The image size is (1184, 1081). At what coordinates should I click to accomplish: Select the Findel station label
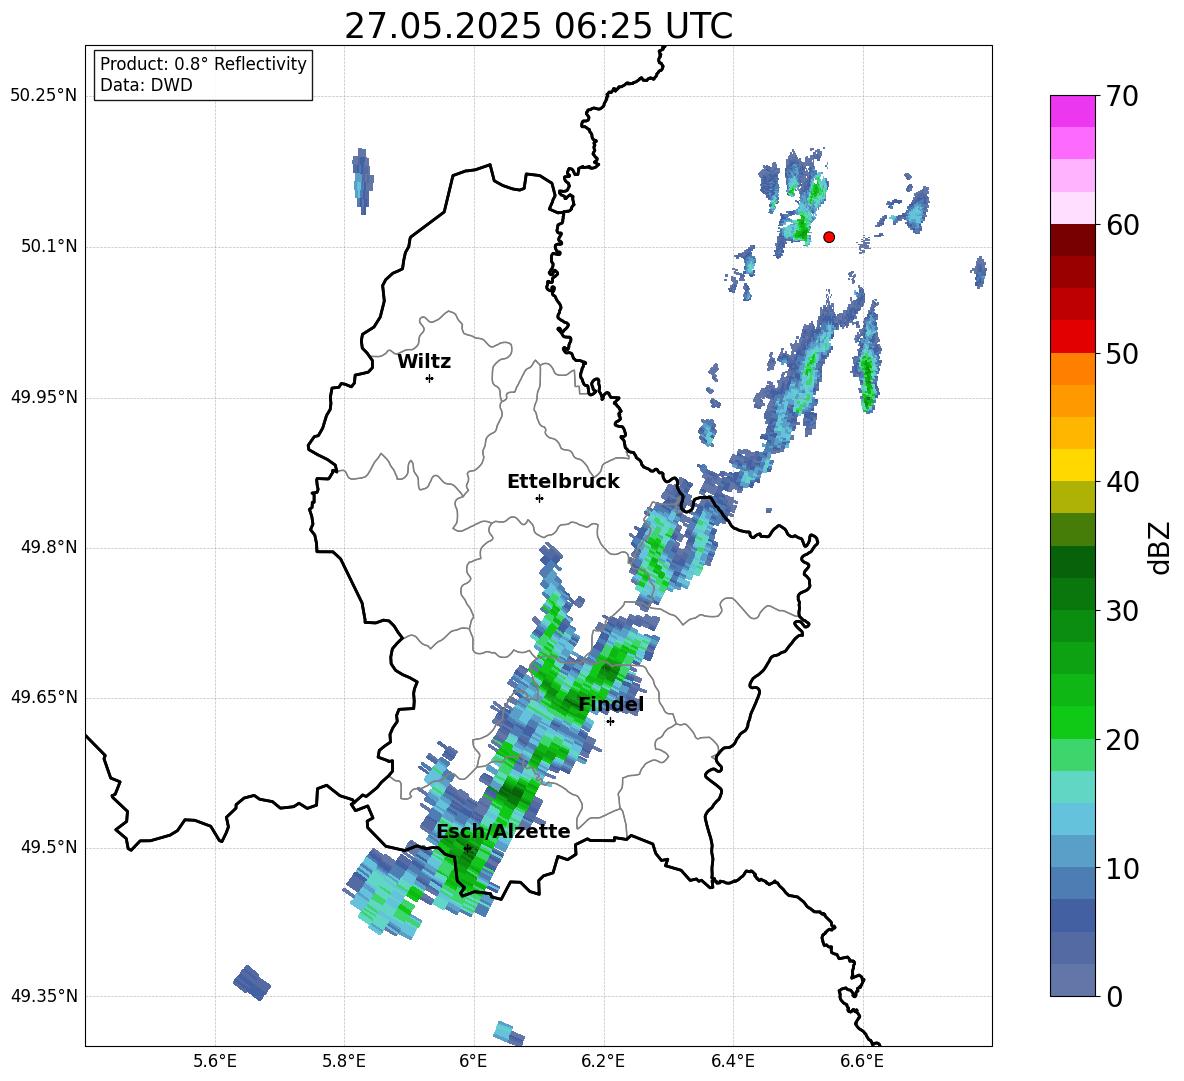pyautogui.click(x=611, y=704)
